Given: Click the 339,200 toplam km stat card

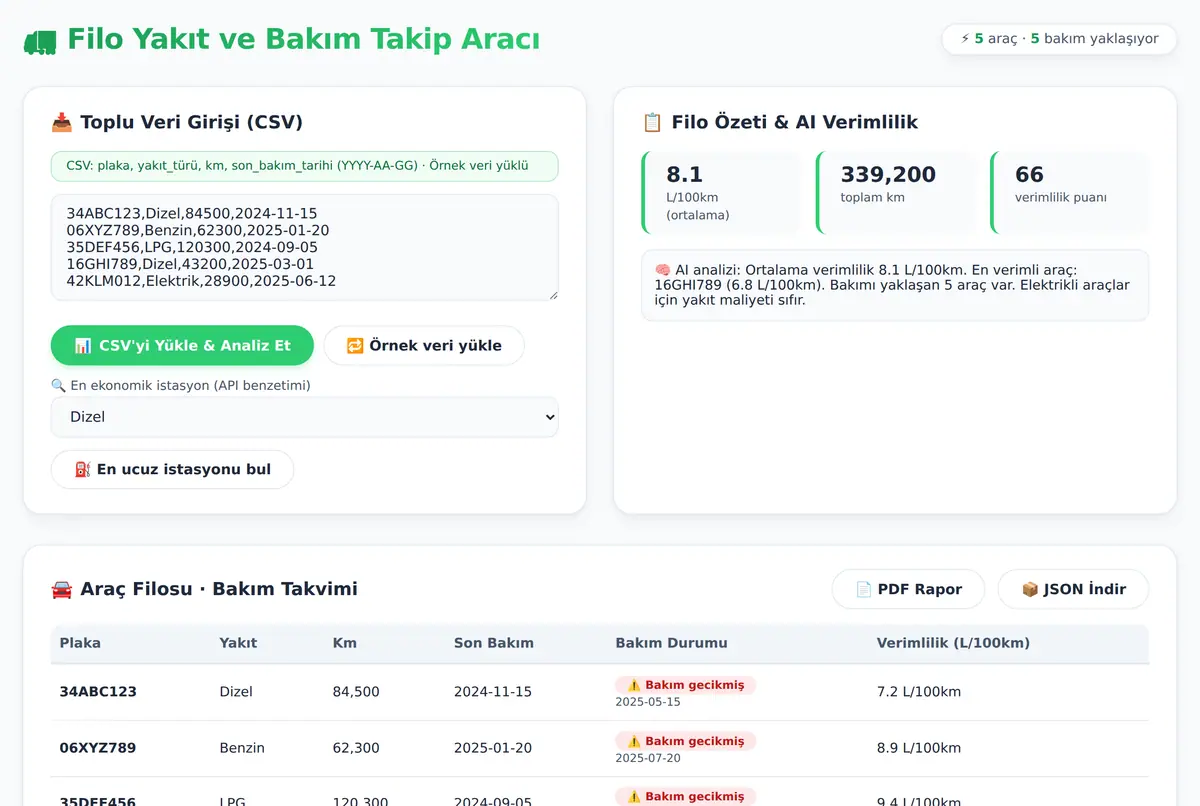Looking at the screenshot, I should [x=896, y=193].
